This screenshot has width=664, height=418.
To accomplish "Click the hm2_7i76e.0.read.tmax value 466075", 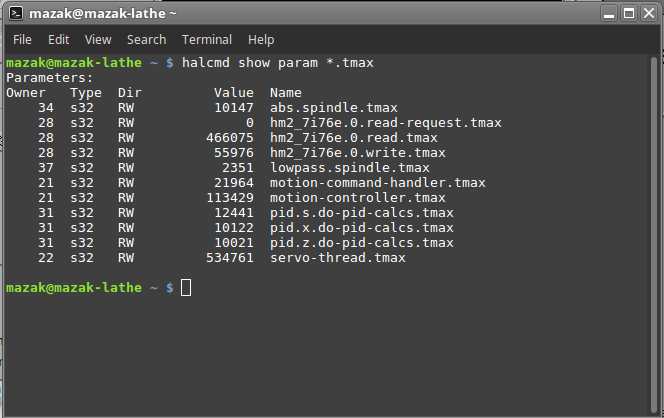I will [230, 138].
